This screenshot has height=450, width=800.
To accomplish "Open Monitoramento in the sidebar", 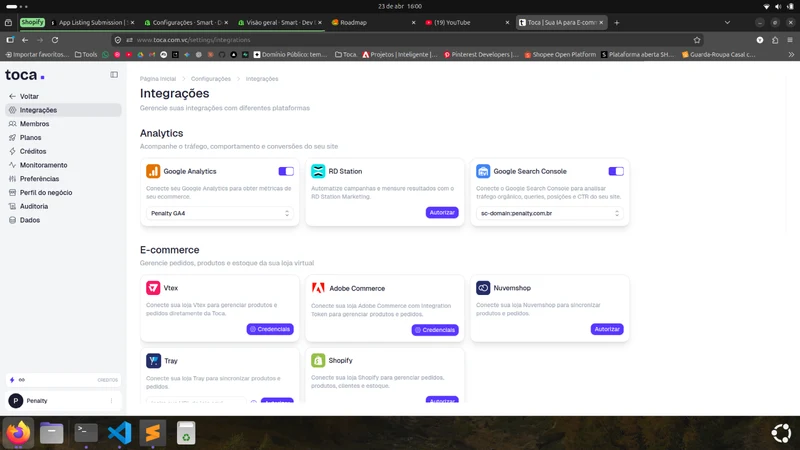I will point(63,165).
